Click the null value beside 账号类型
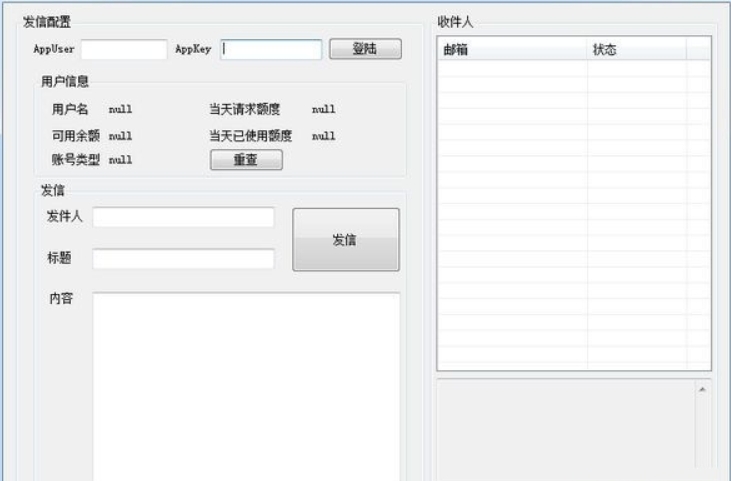The width and height of the screenshot is (731, 481). click(120, 160)
